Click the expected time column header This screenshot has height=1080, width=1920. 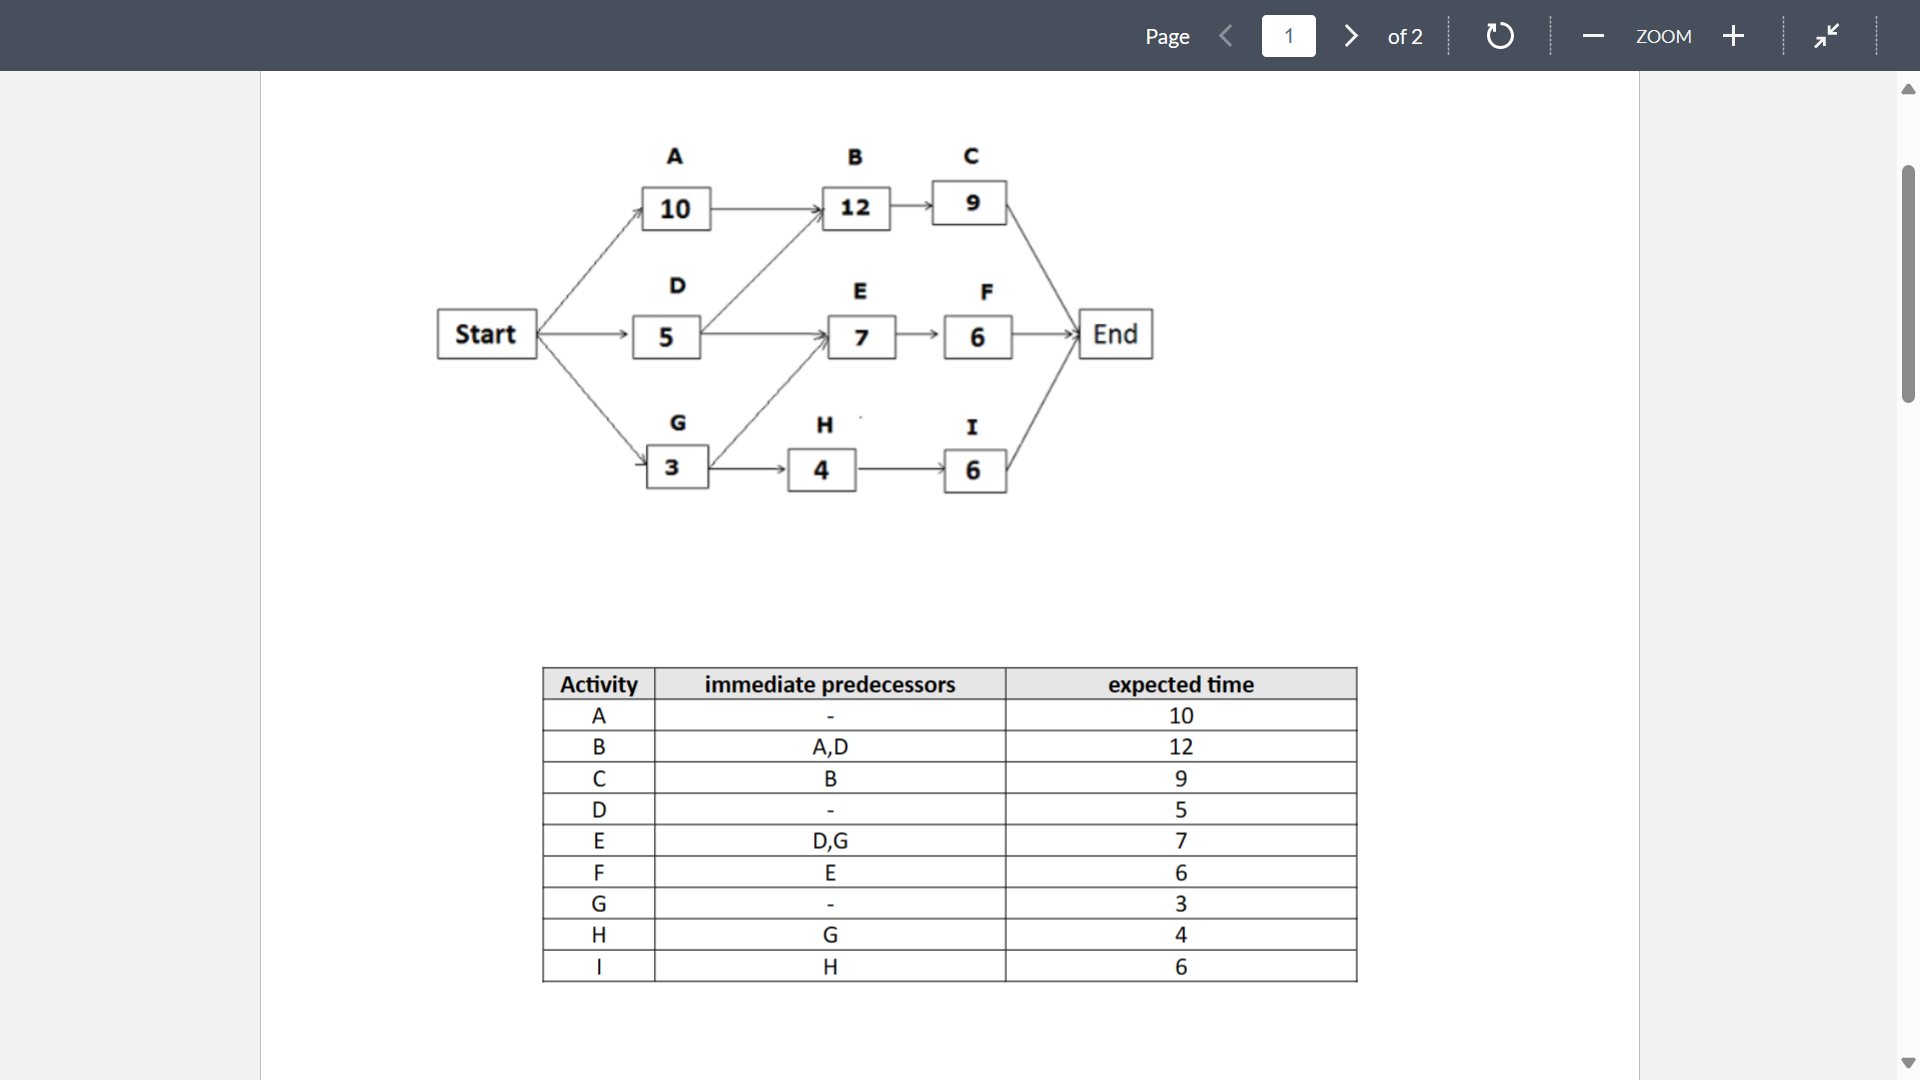tap(1181, 684)
